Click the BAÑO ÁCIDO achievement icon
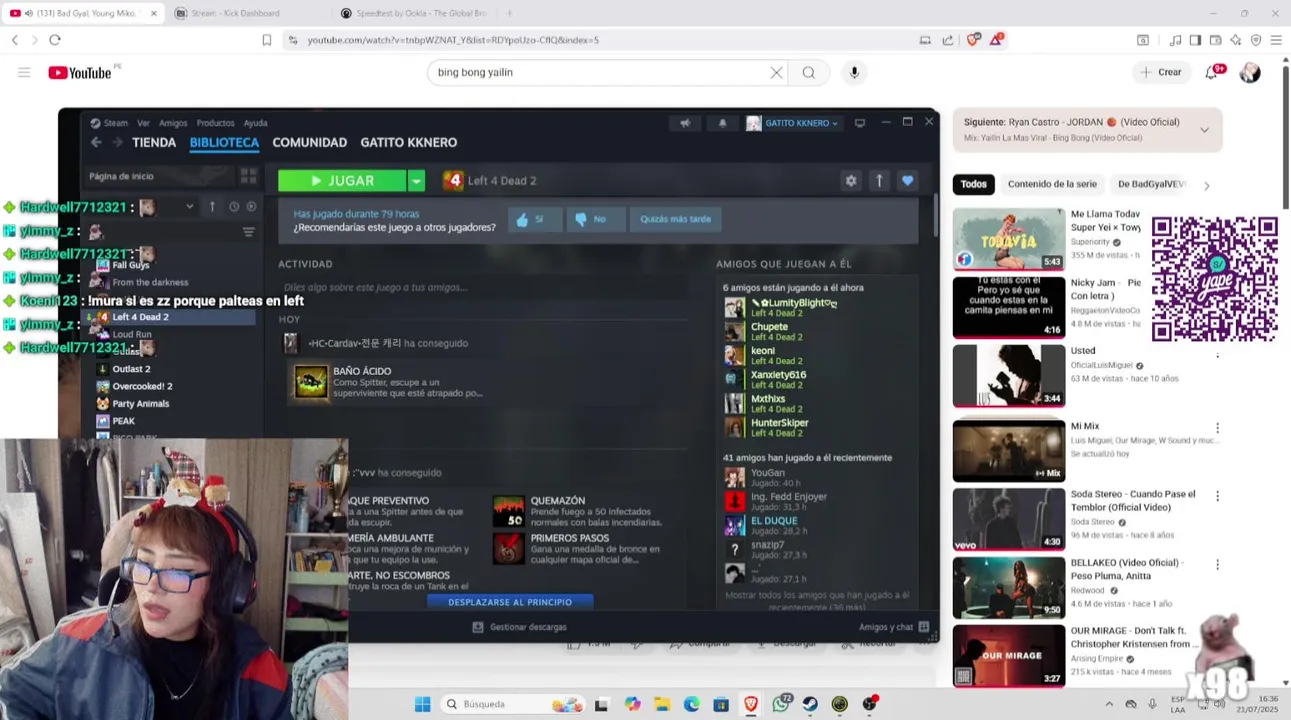This screenshot has width=1291, height=720. click(310, 382)
